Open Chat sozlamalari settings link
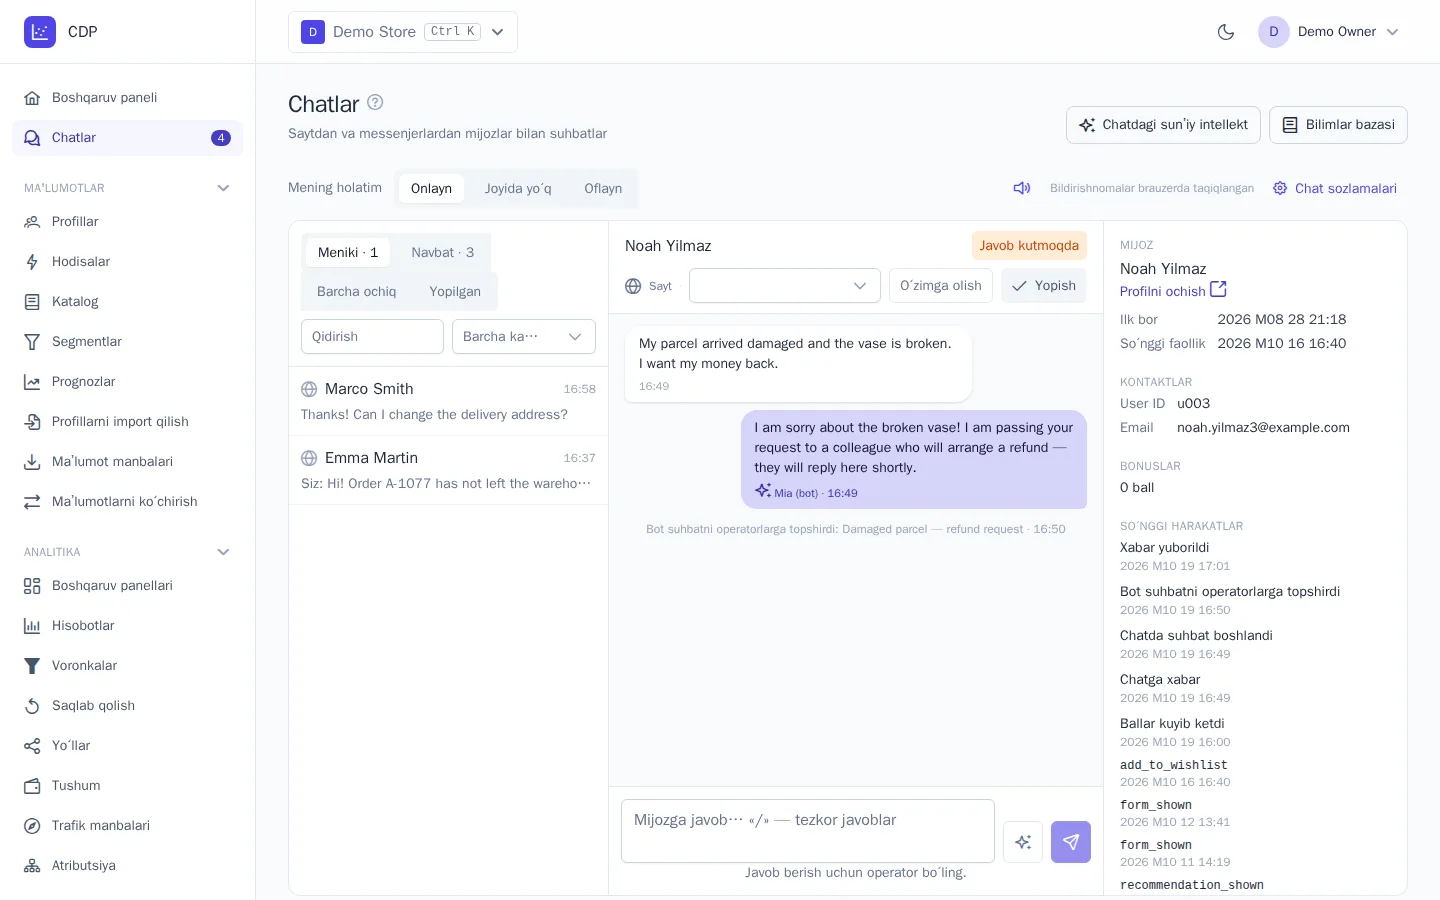The width and height of the screenshot is (1440, 900). pos(1335,188)
